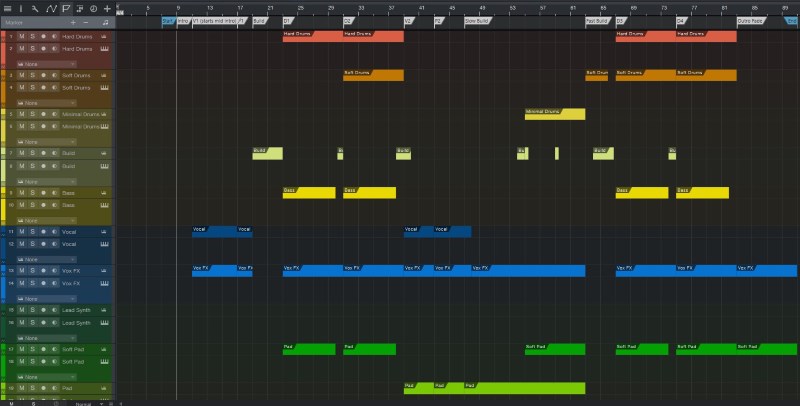800x406 pixels.
Task: Click keyboard icon on track 16 Lead Synth
Action: [x=104, y=323]
